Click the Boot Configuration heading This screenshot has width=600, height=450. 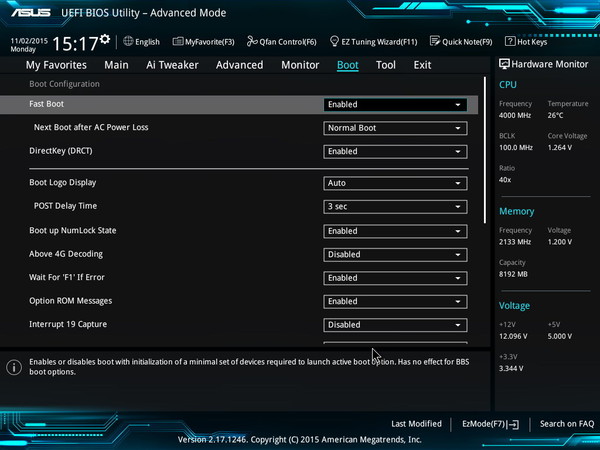64,84
